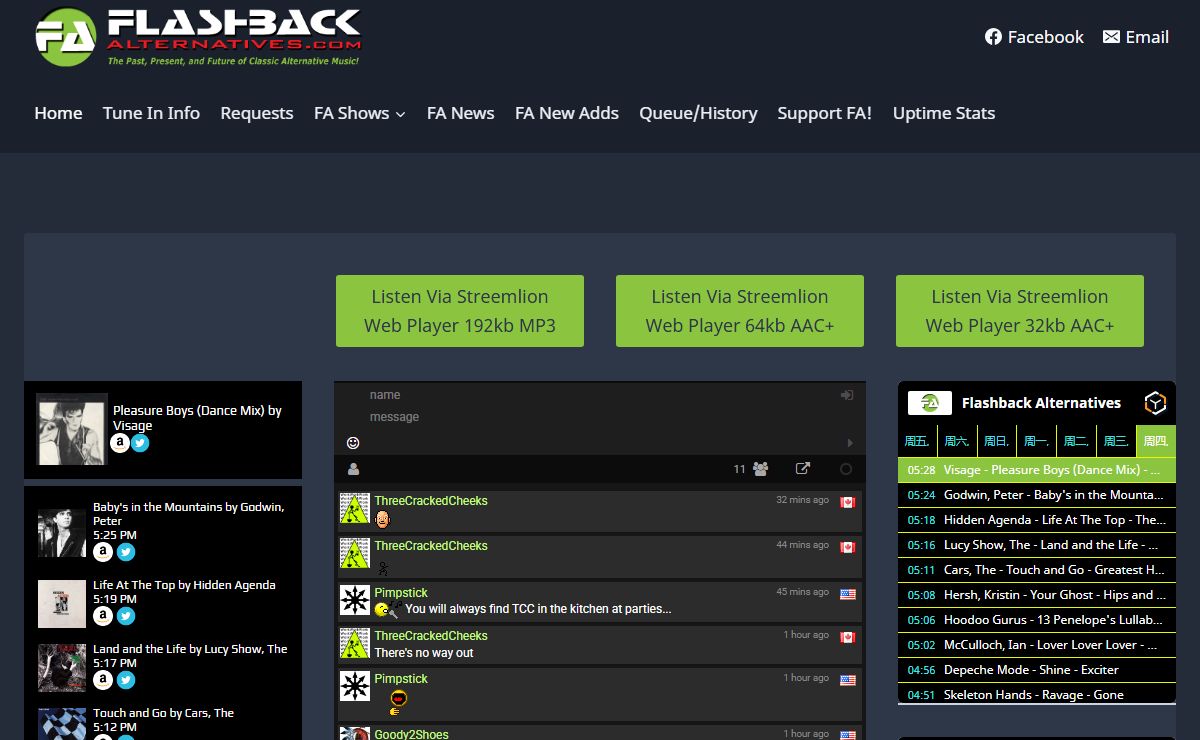The height and width of the screenshot is (740, 1200).
Task: Open the Facebook link in header
Action: [1034, 37]
